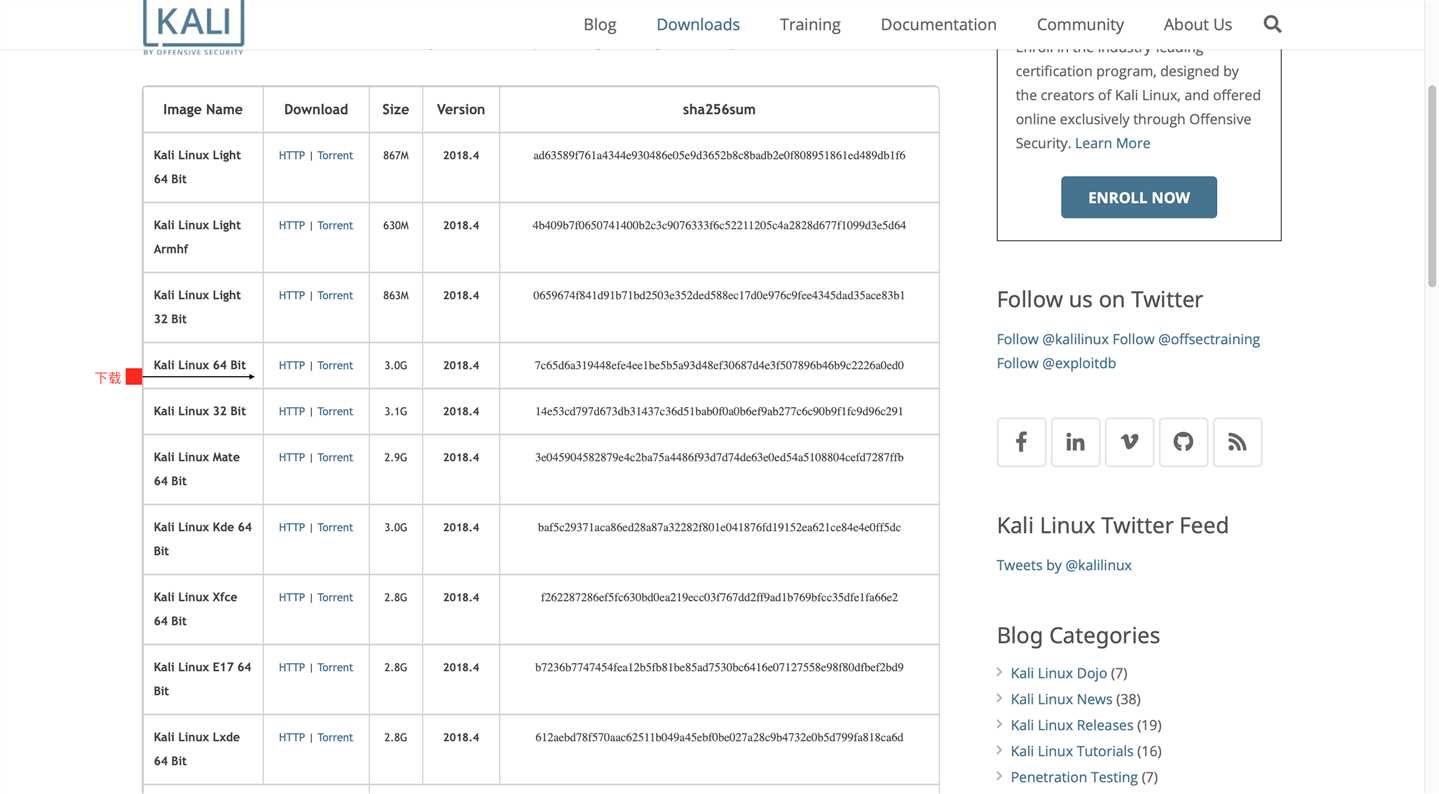1439x794 pixels.
Task: Download Kali Linux Lxde 64 Bit via Torrent
Action: [x=335, y=737]
